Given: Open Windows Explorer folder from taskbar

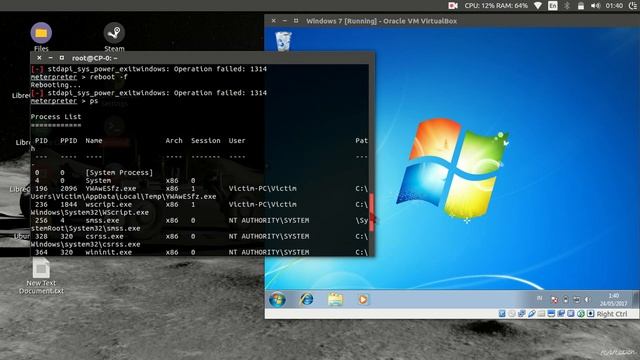Looking at the screenshot, I should [x=335, y=299].
